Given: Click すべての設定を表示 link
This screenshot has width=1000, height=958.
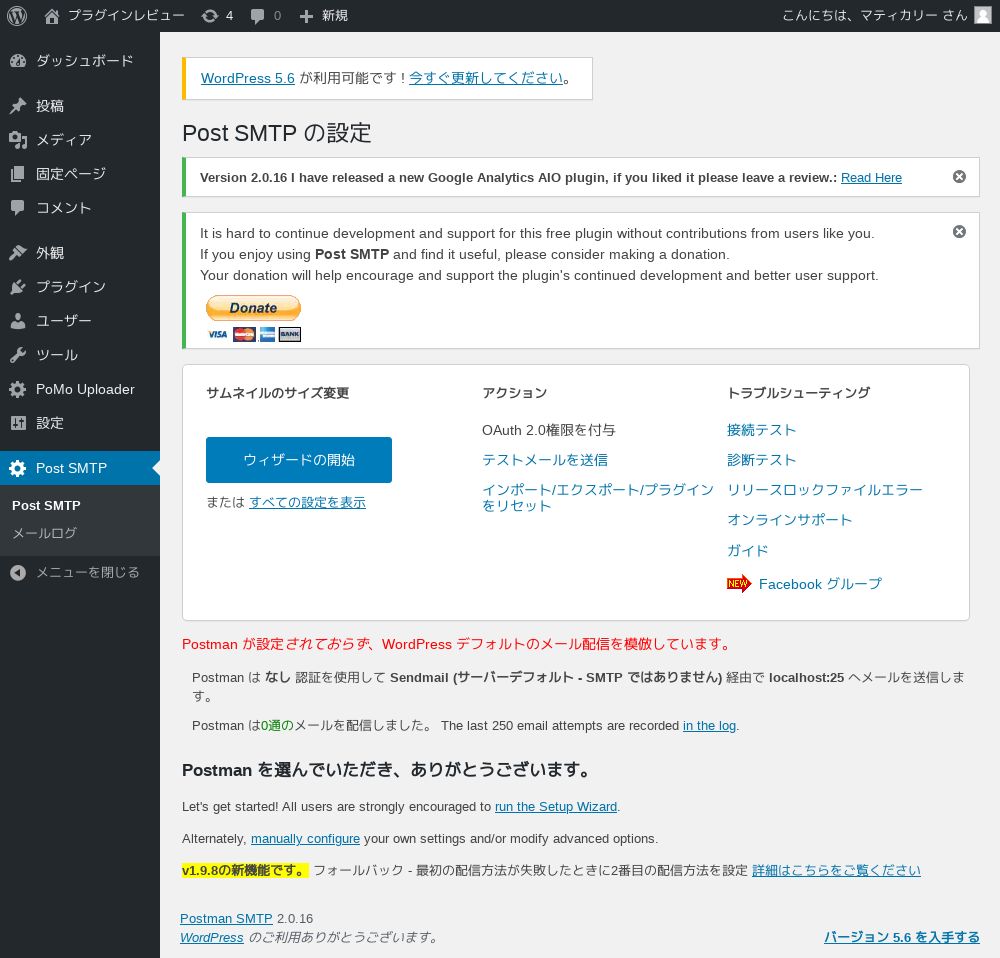Looking at the screenshot, I should 307,503.
